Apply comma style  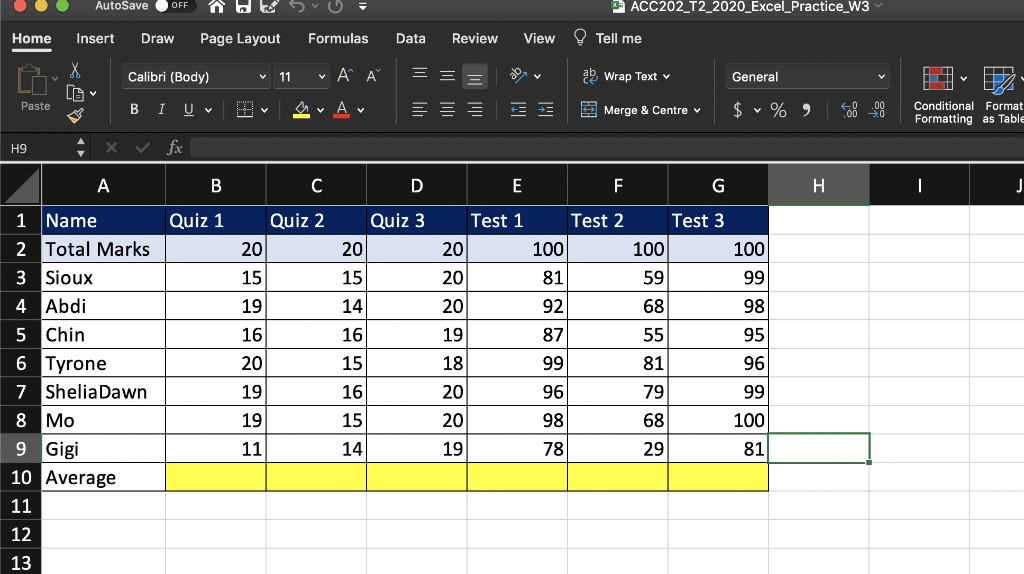click(807, 110)
